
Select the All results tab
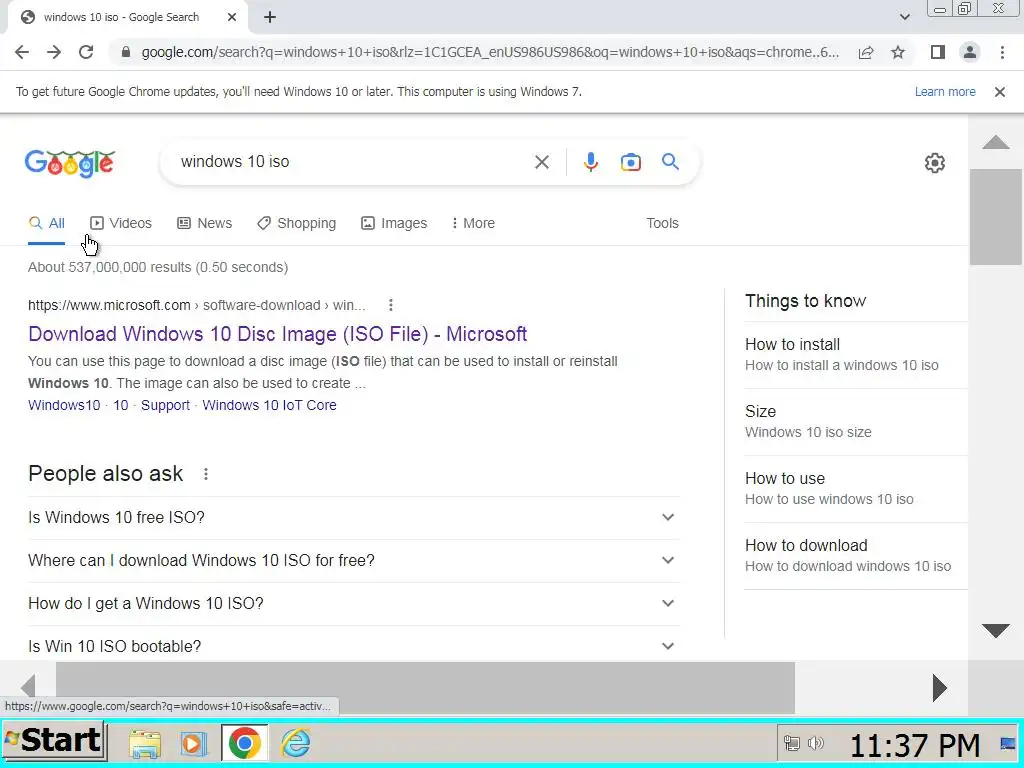(46, 223)
